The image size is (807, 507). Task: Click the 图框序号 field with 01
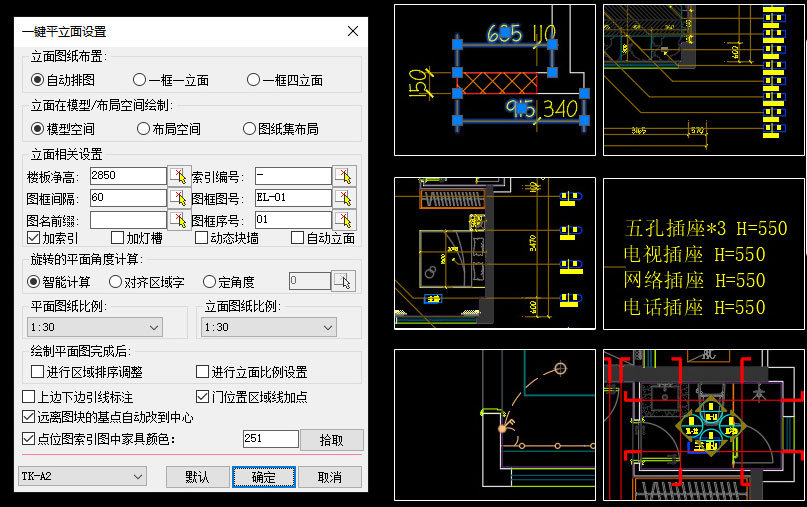293,220
